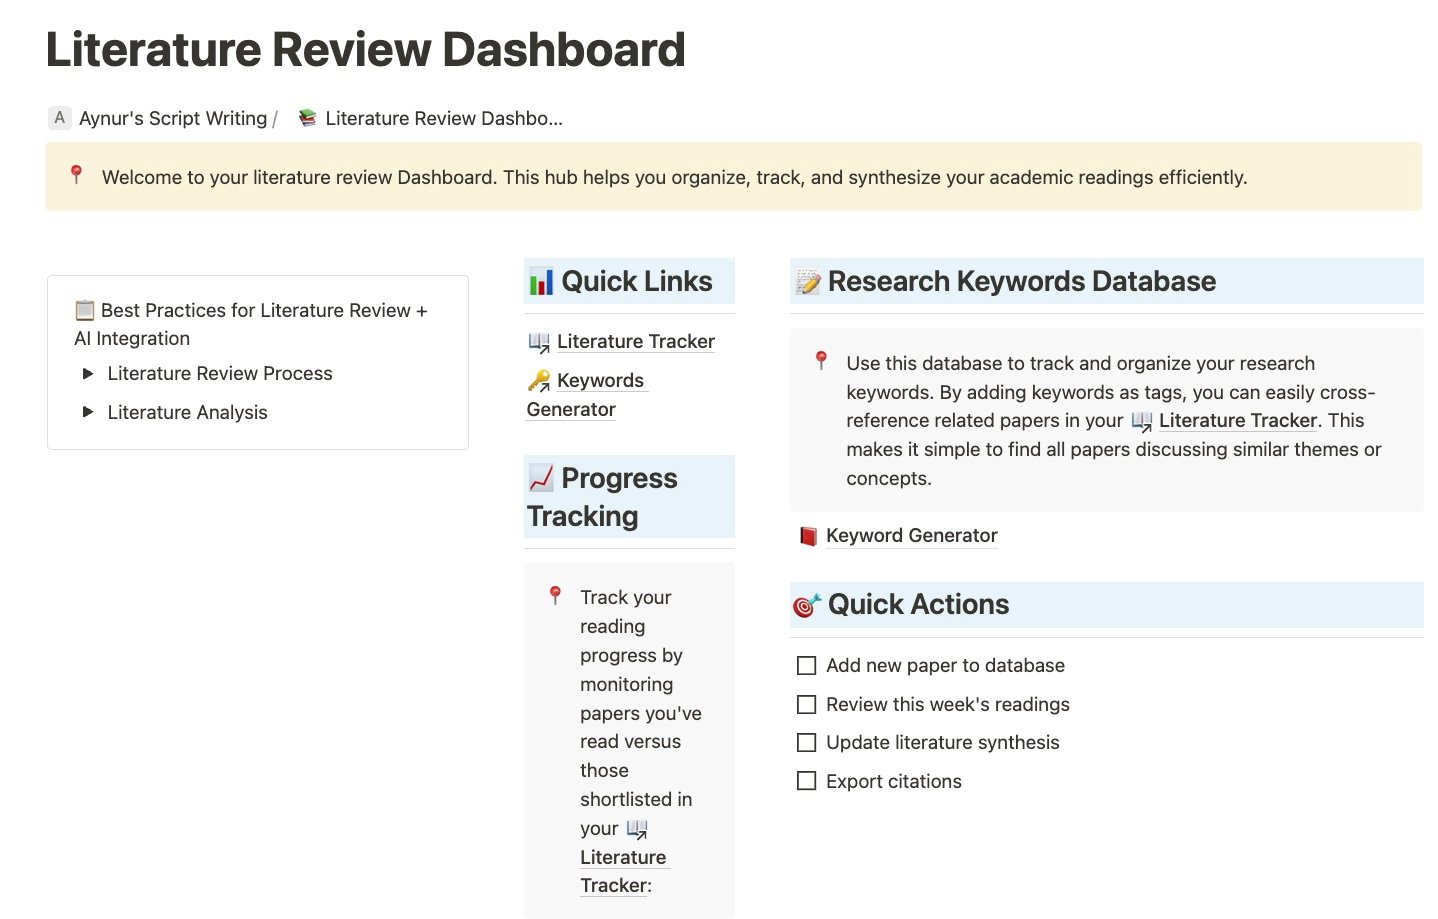
Task: Click the key icon beside Keywords Generator
Action: [x=539, y=381]
